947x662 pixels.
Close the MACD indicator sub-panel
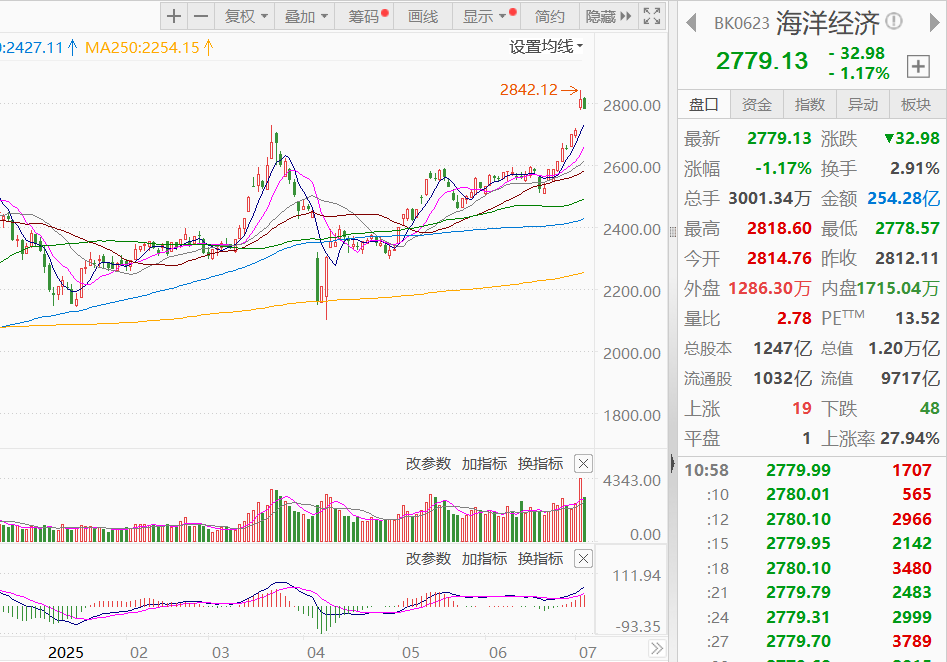point(584,558)
